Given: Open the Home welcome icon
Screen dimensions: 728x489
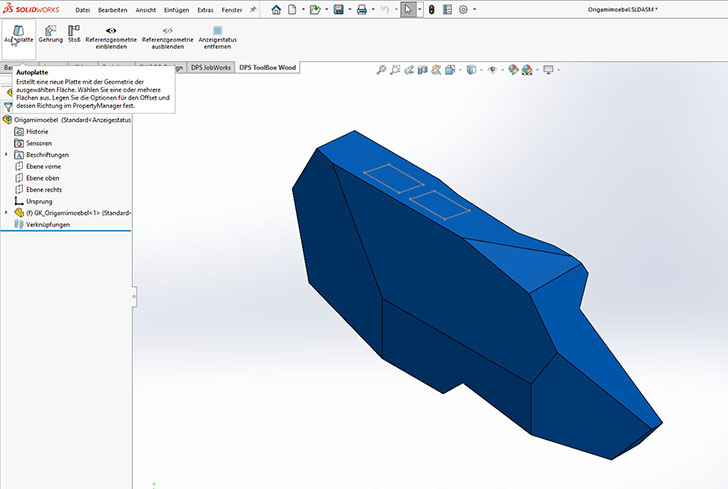Looking at the screenshot, I should click(276, 9).
